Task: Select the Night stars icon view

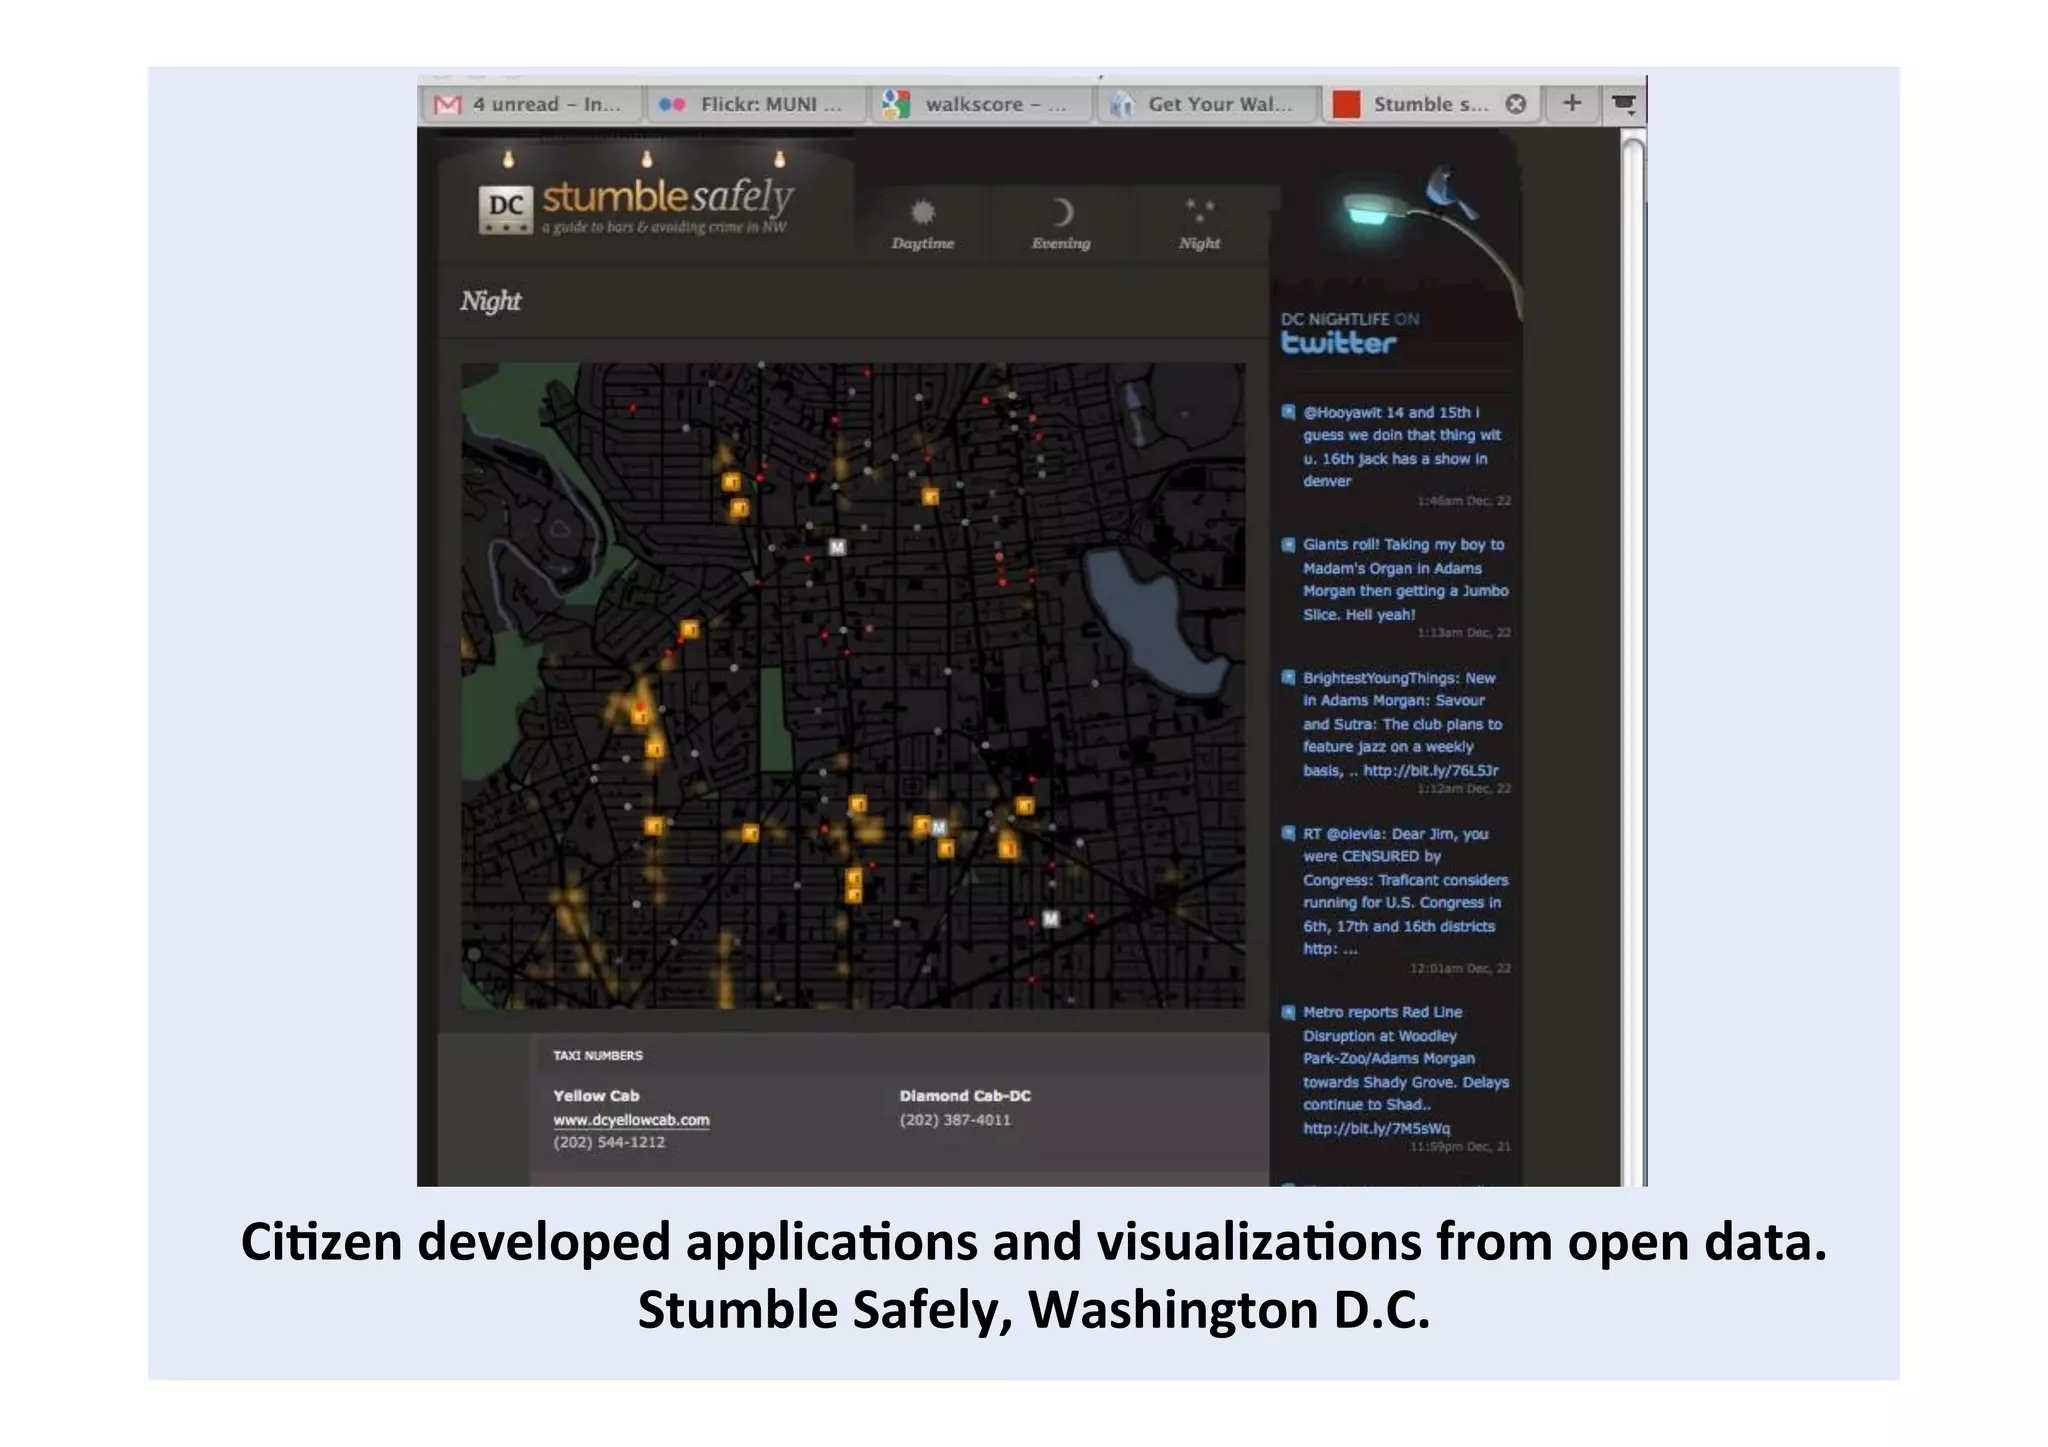Action: pos(1199,224)
